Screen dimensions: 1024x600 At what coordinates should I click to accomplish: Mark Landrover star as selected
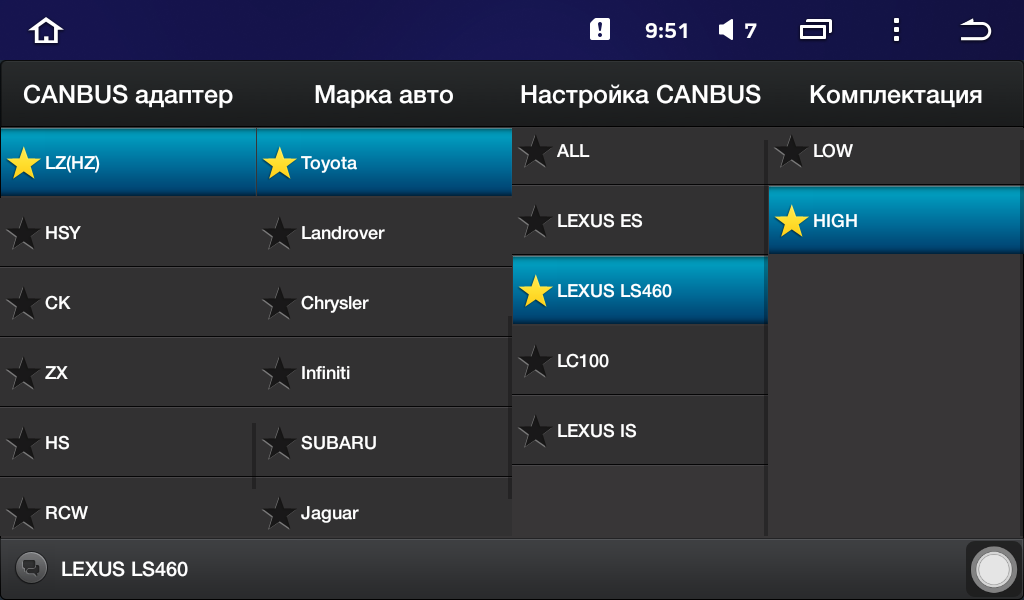click(x=279, y=233)
